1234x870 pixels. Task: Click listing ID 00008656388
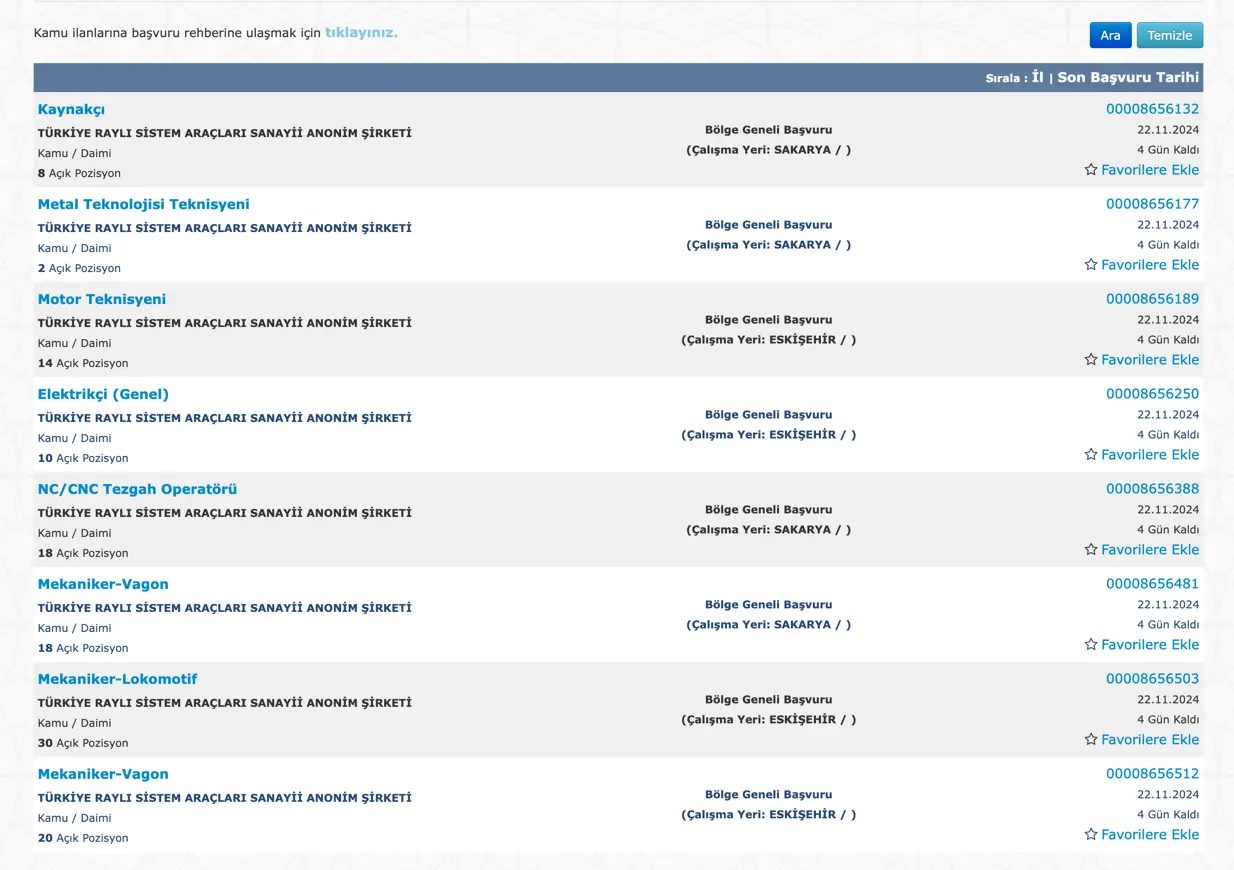(x=1152, y=489)
